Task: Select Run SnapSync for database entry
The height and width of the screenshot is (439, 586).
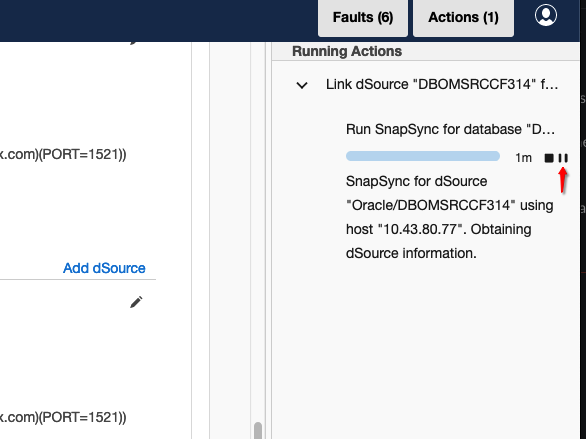Action: [450, 129]
